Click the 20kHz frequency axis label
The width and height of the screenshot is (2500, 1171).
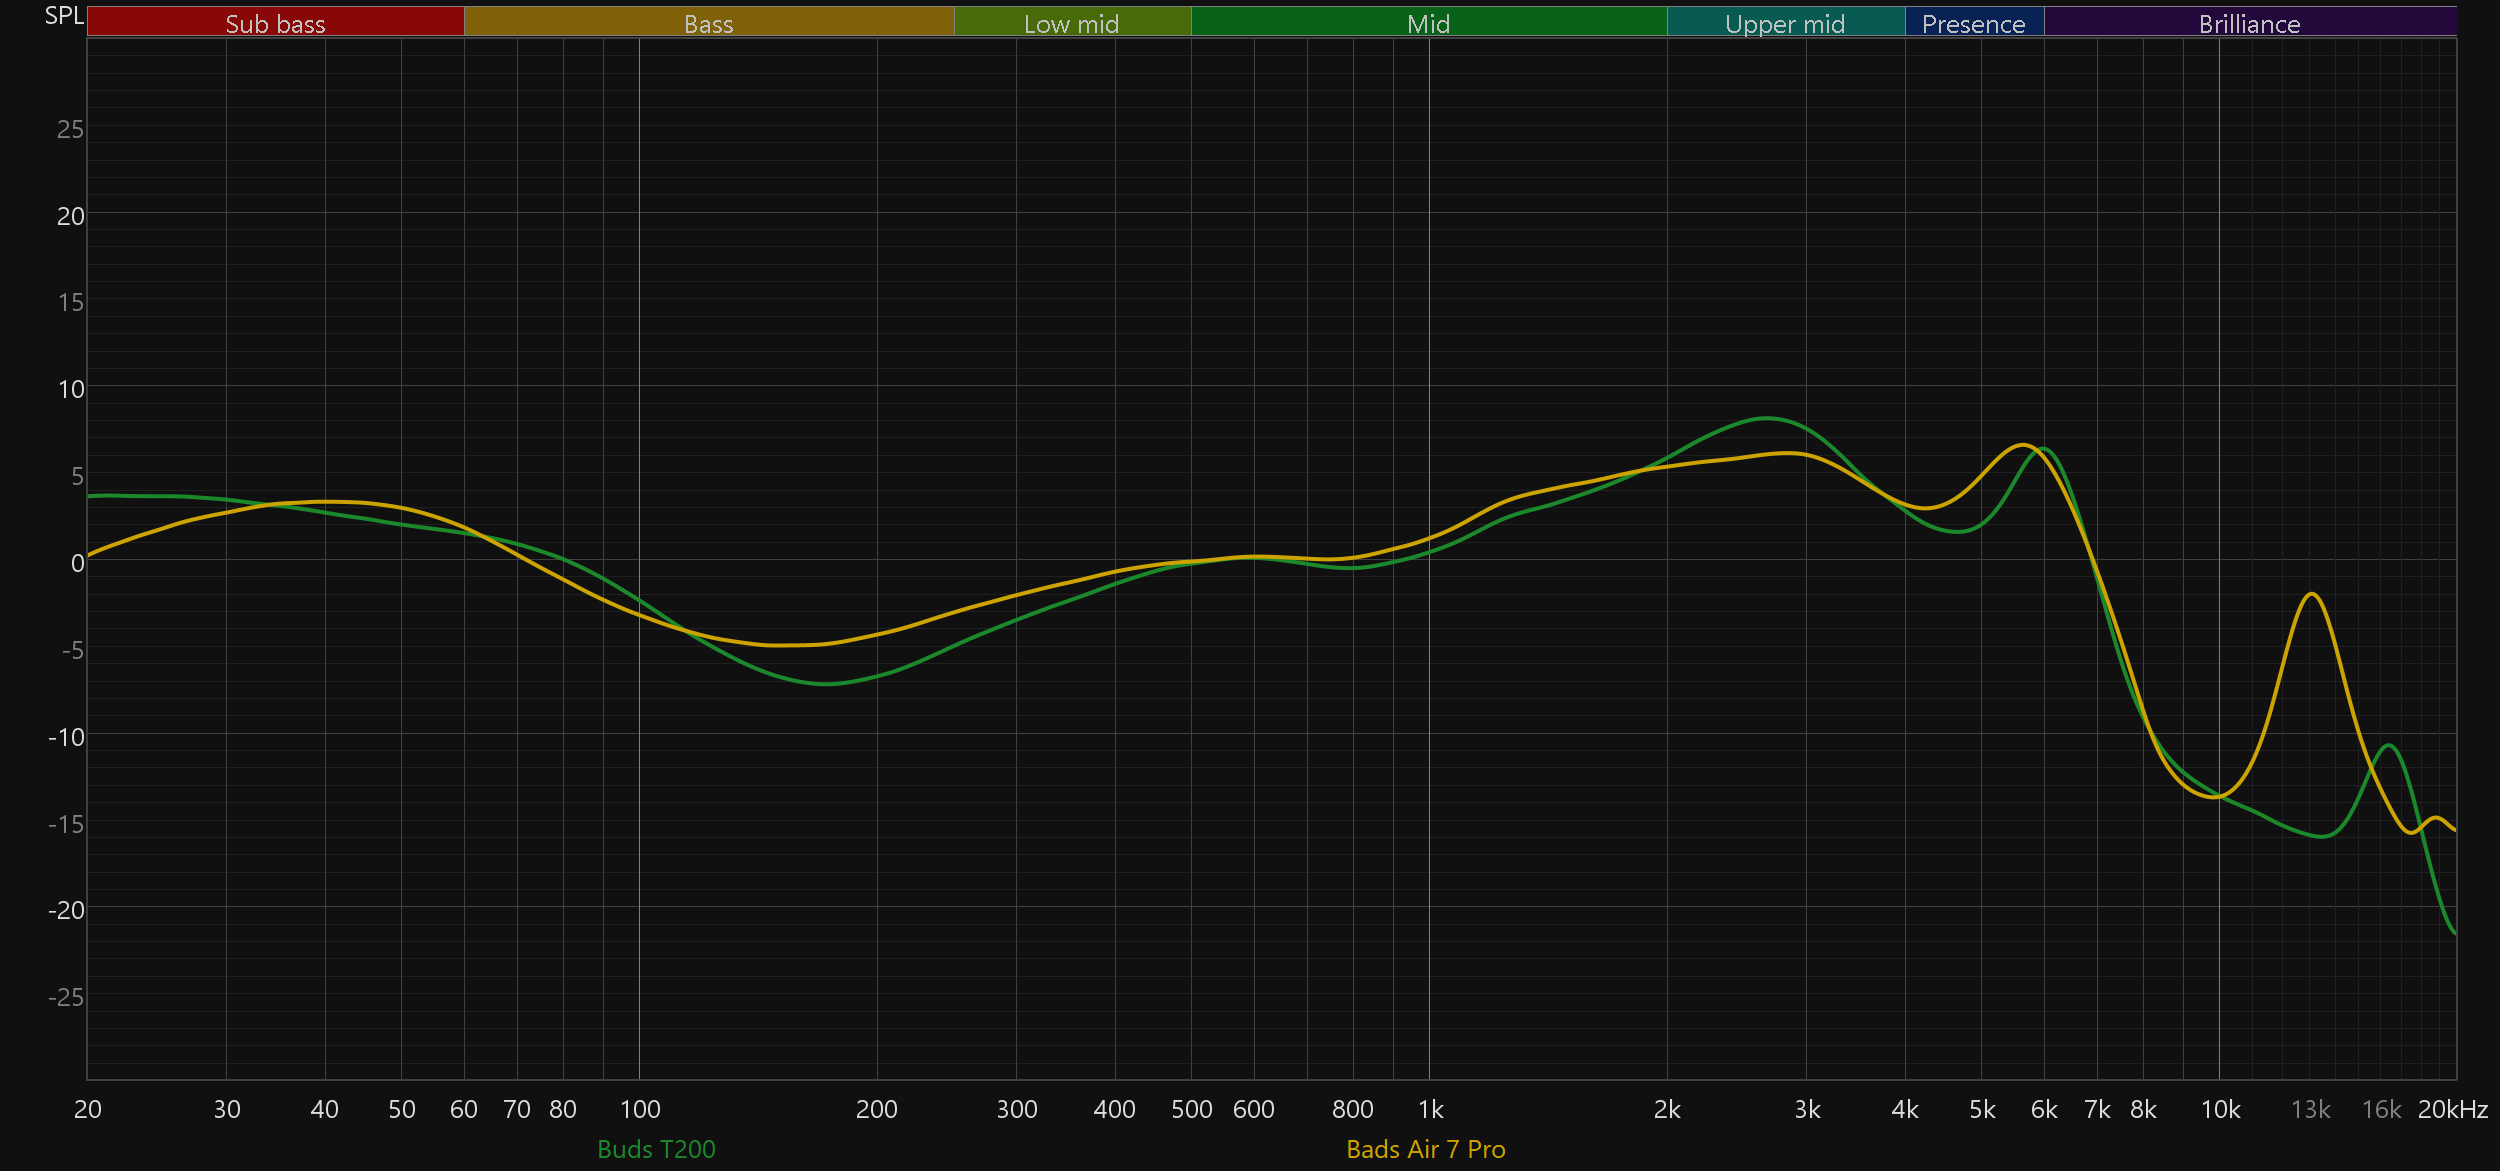click(2452, 1109)
